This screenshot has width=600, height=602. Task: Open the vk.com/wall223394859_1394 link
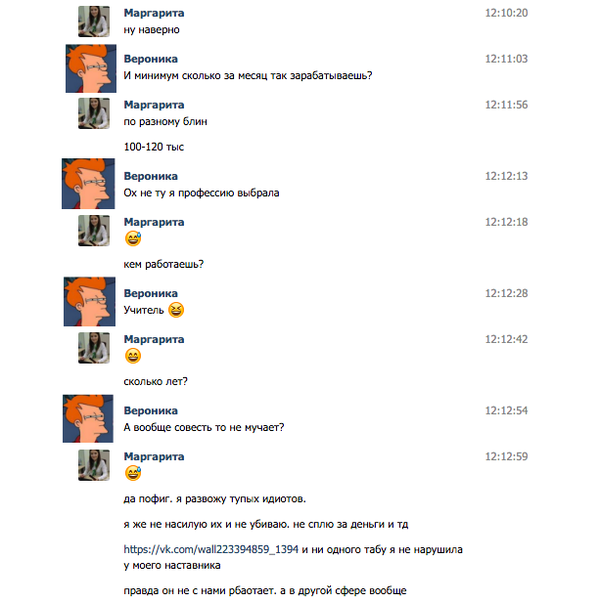click(210, 549)
